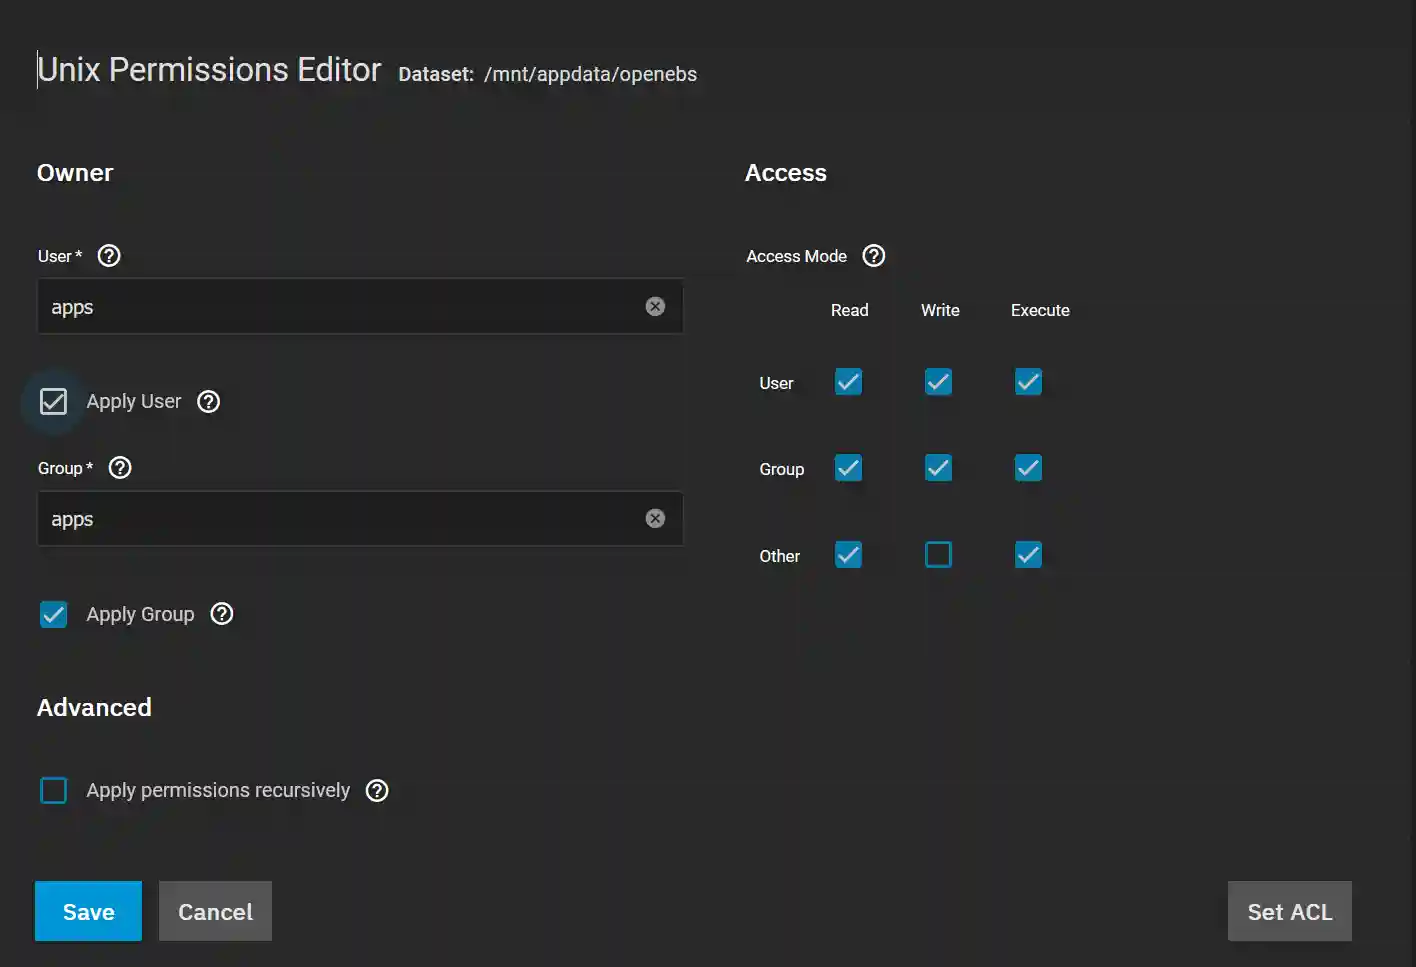Open the Apply Group help tooltip
The height and width of the screenshot is (967, 1416).
[221, 614]
